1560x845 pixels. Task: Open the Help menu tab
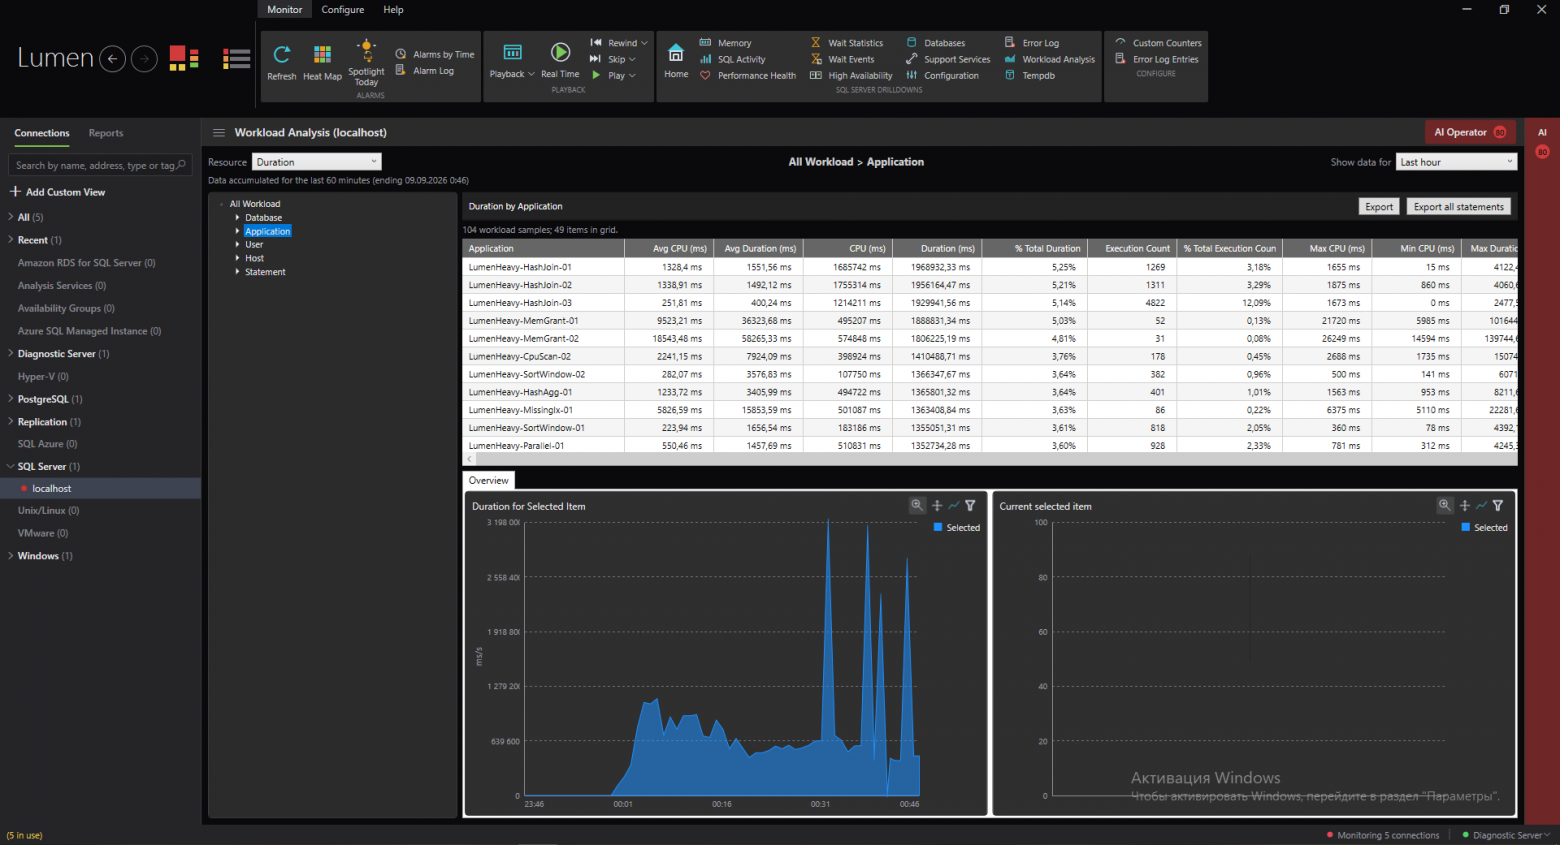click(394, 9)
